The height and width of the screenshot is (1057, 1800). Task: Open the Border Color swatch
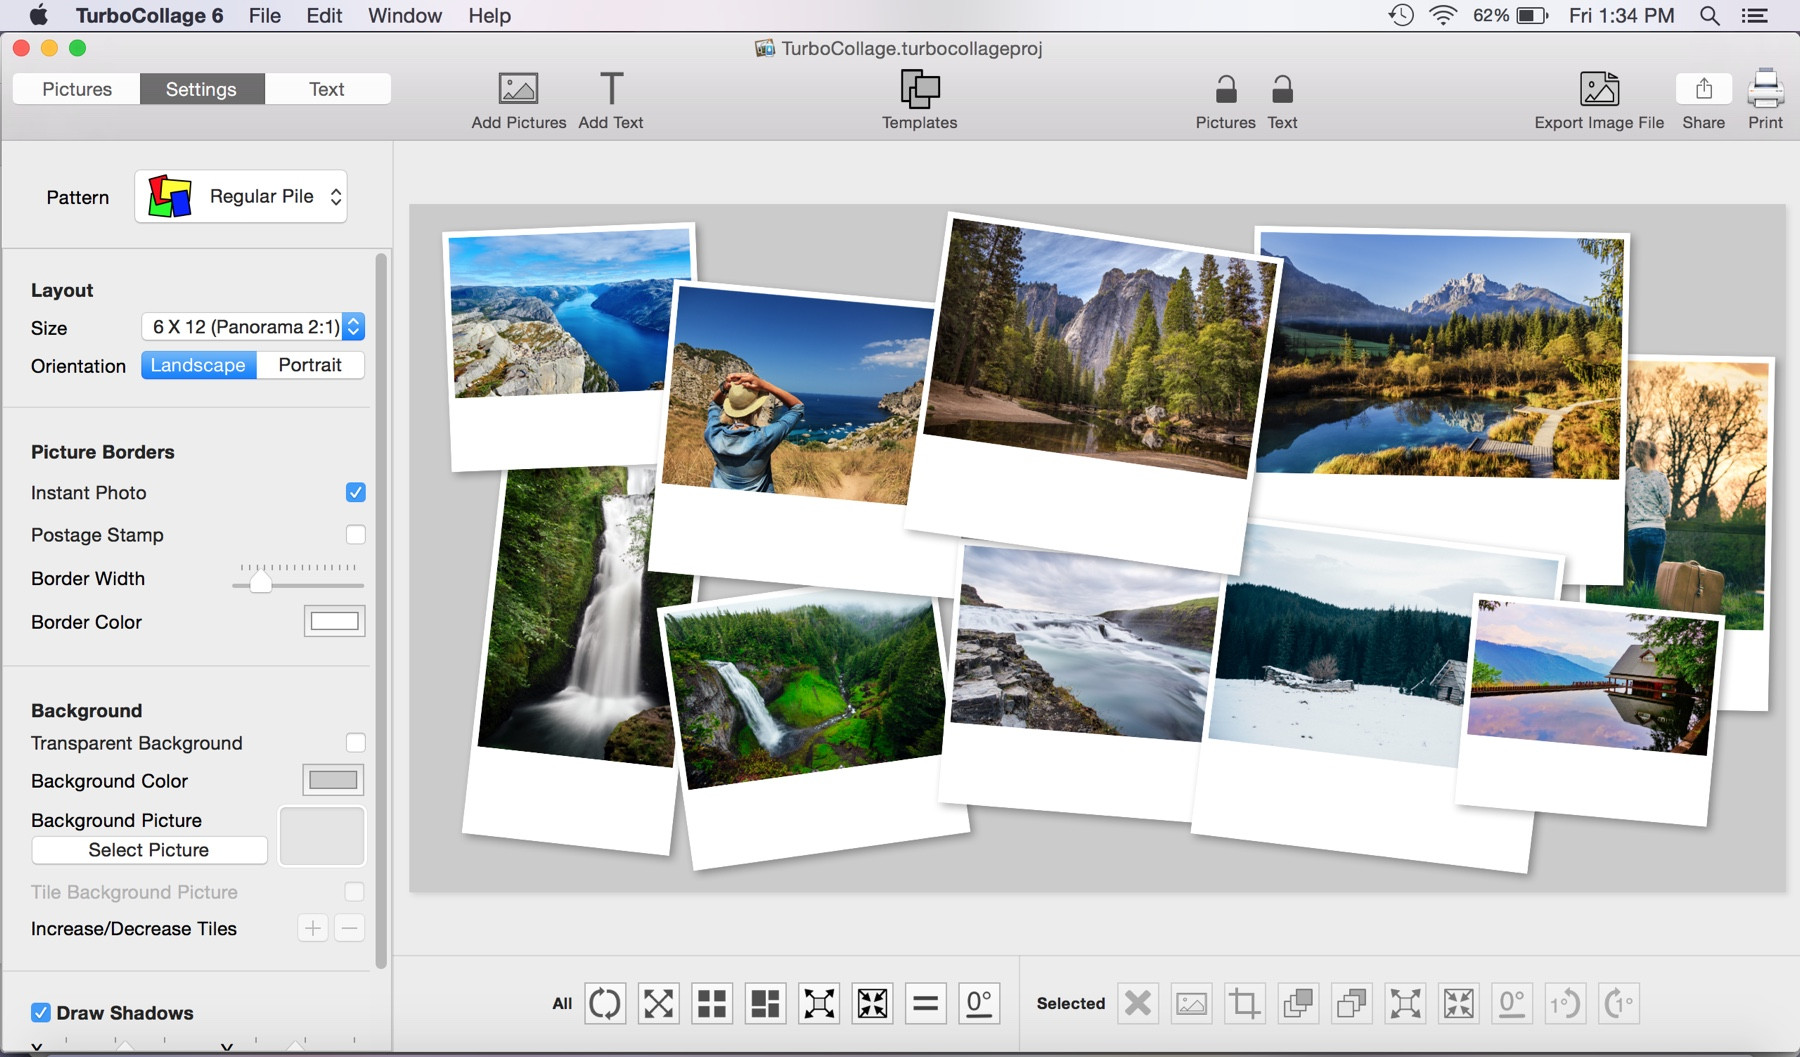click(x=334, y=621)
